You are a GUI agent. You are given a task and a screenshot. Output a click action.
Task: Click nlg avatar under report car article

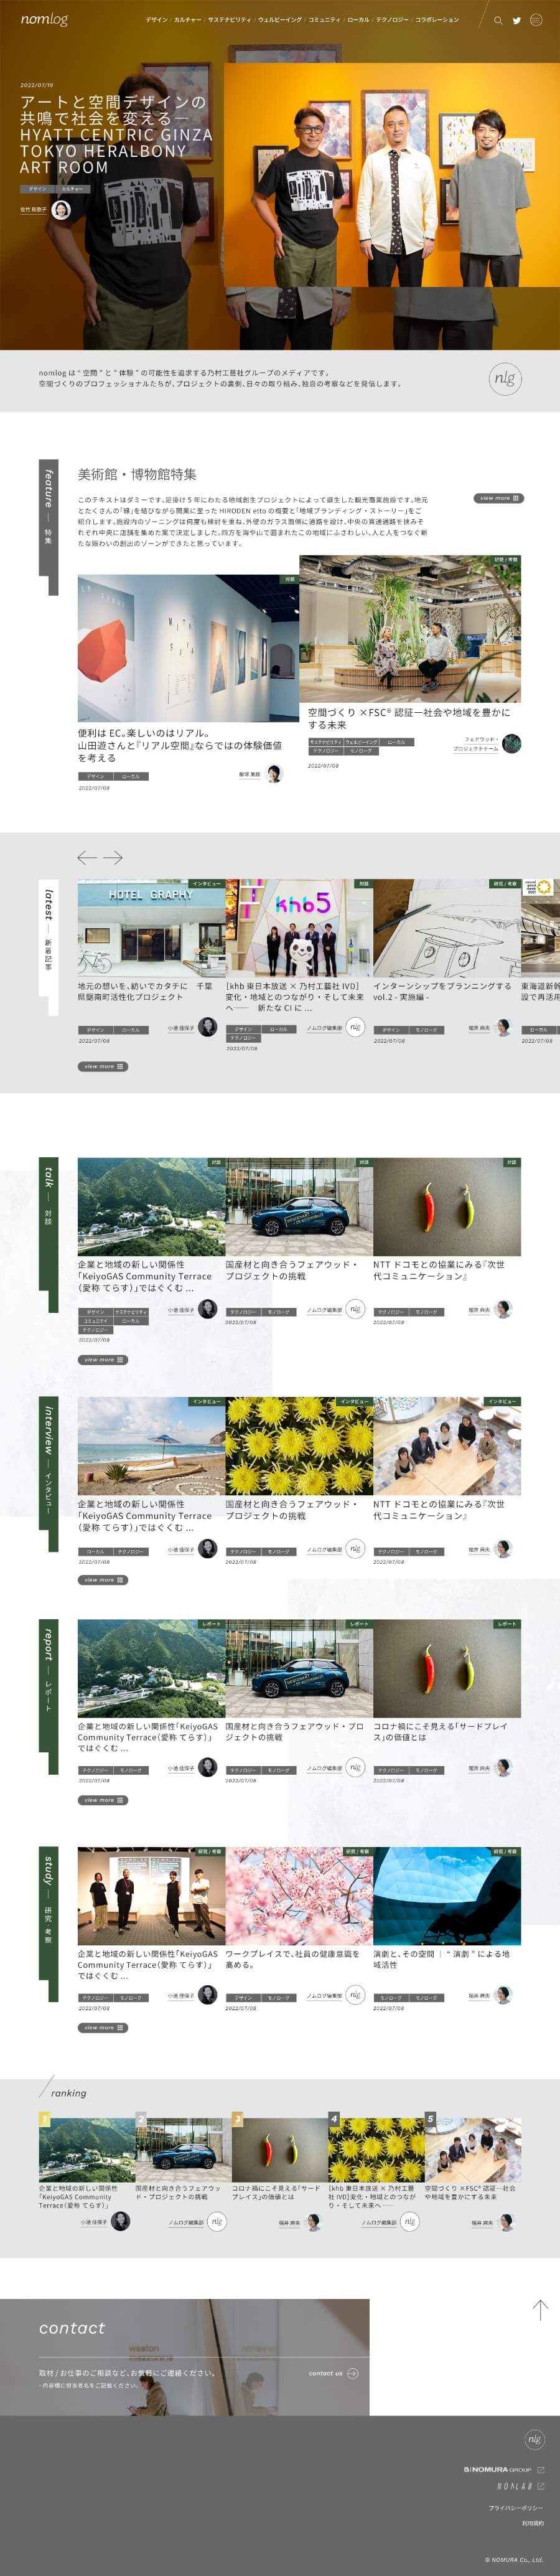coord(355,1768)
